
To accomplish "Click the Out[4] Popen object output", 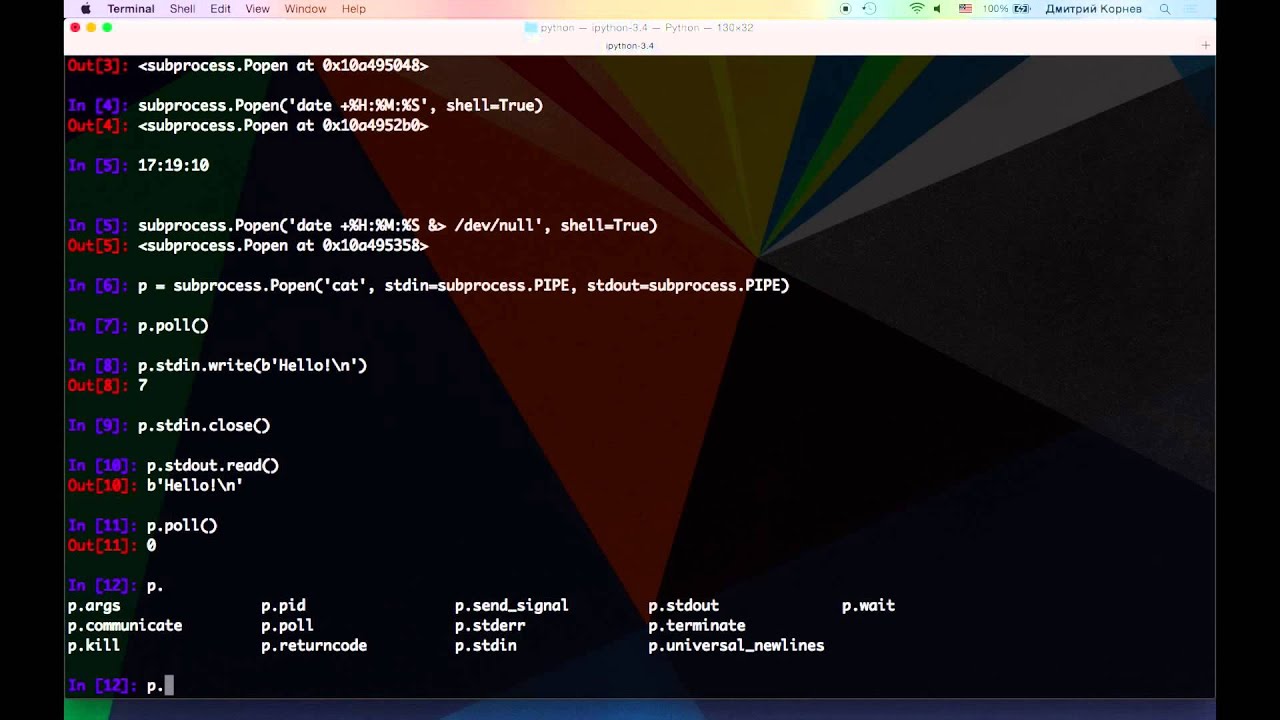I will 283,125.
